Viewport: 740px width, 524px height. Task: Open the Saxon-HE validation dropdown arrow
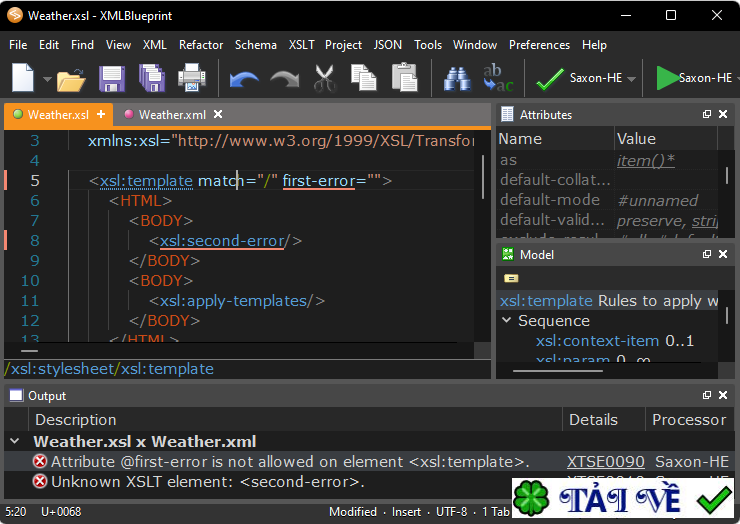632,79
